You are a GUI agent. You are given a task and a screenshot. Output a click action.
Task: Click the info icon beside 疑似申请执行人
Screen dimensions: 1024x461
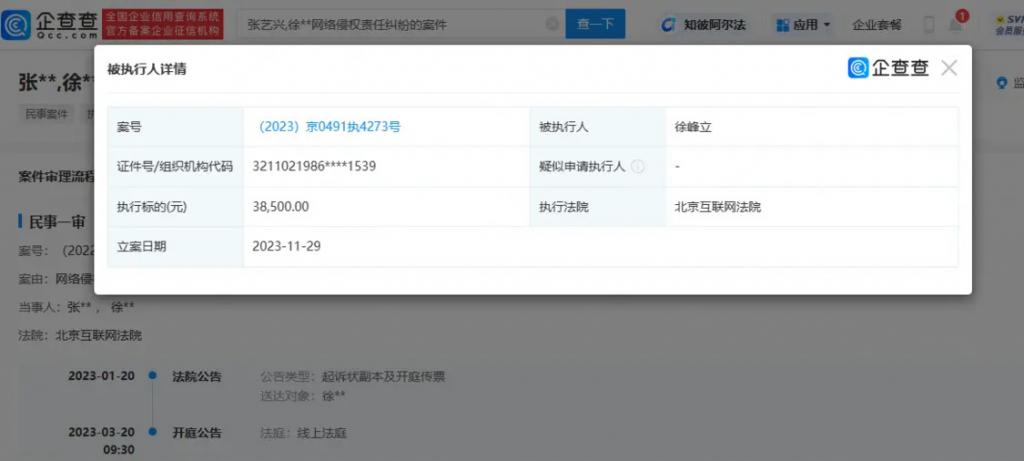[x=637, y=167]
